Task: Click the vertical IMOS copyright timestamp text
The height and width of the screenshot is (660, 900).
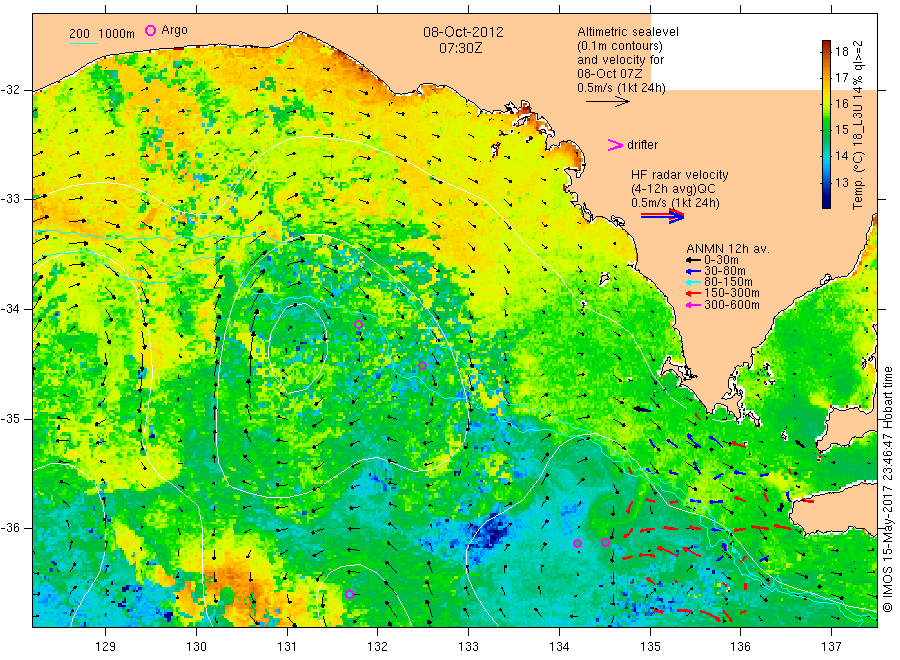Action: [x=888, y=490]
